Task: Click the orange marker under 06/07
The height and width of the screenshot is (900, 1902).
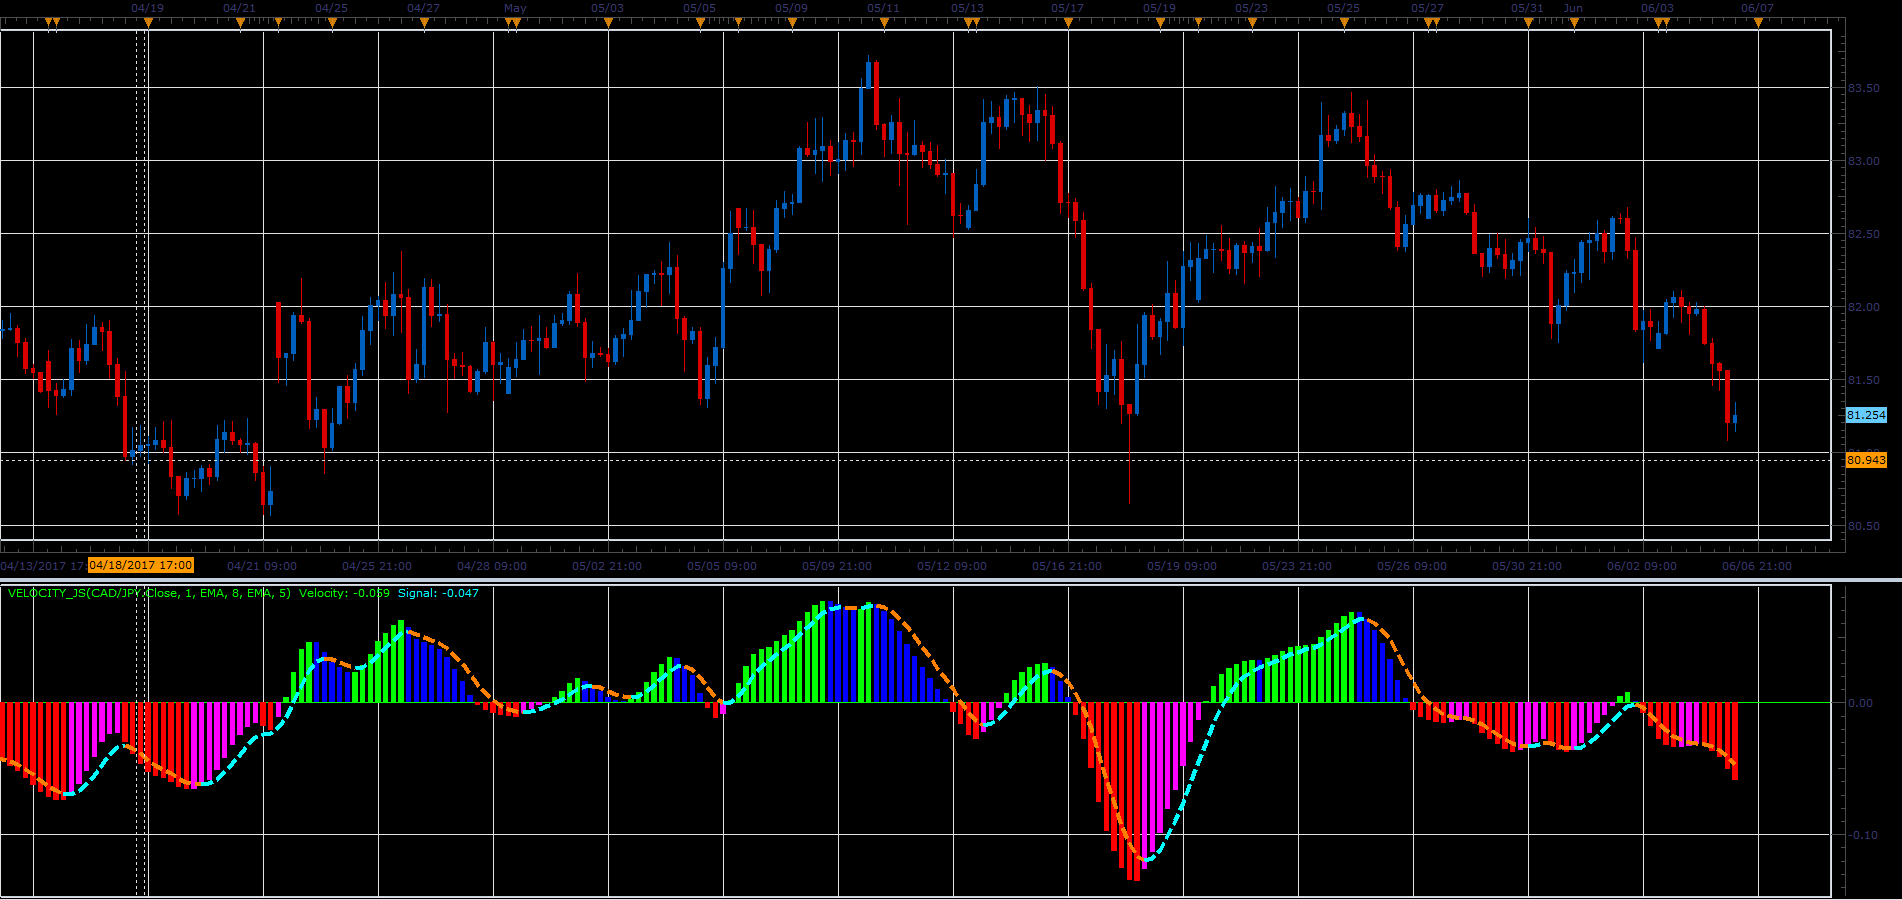Action: pyautogui.click(x=1758, y=22)
